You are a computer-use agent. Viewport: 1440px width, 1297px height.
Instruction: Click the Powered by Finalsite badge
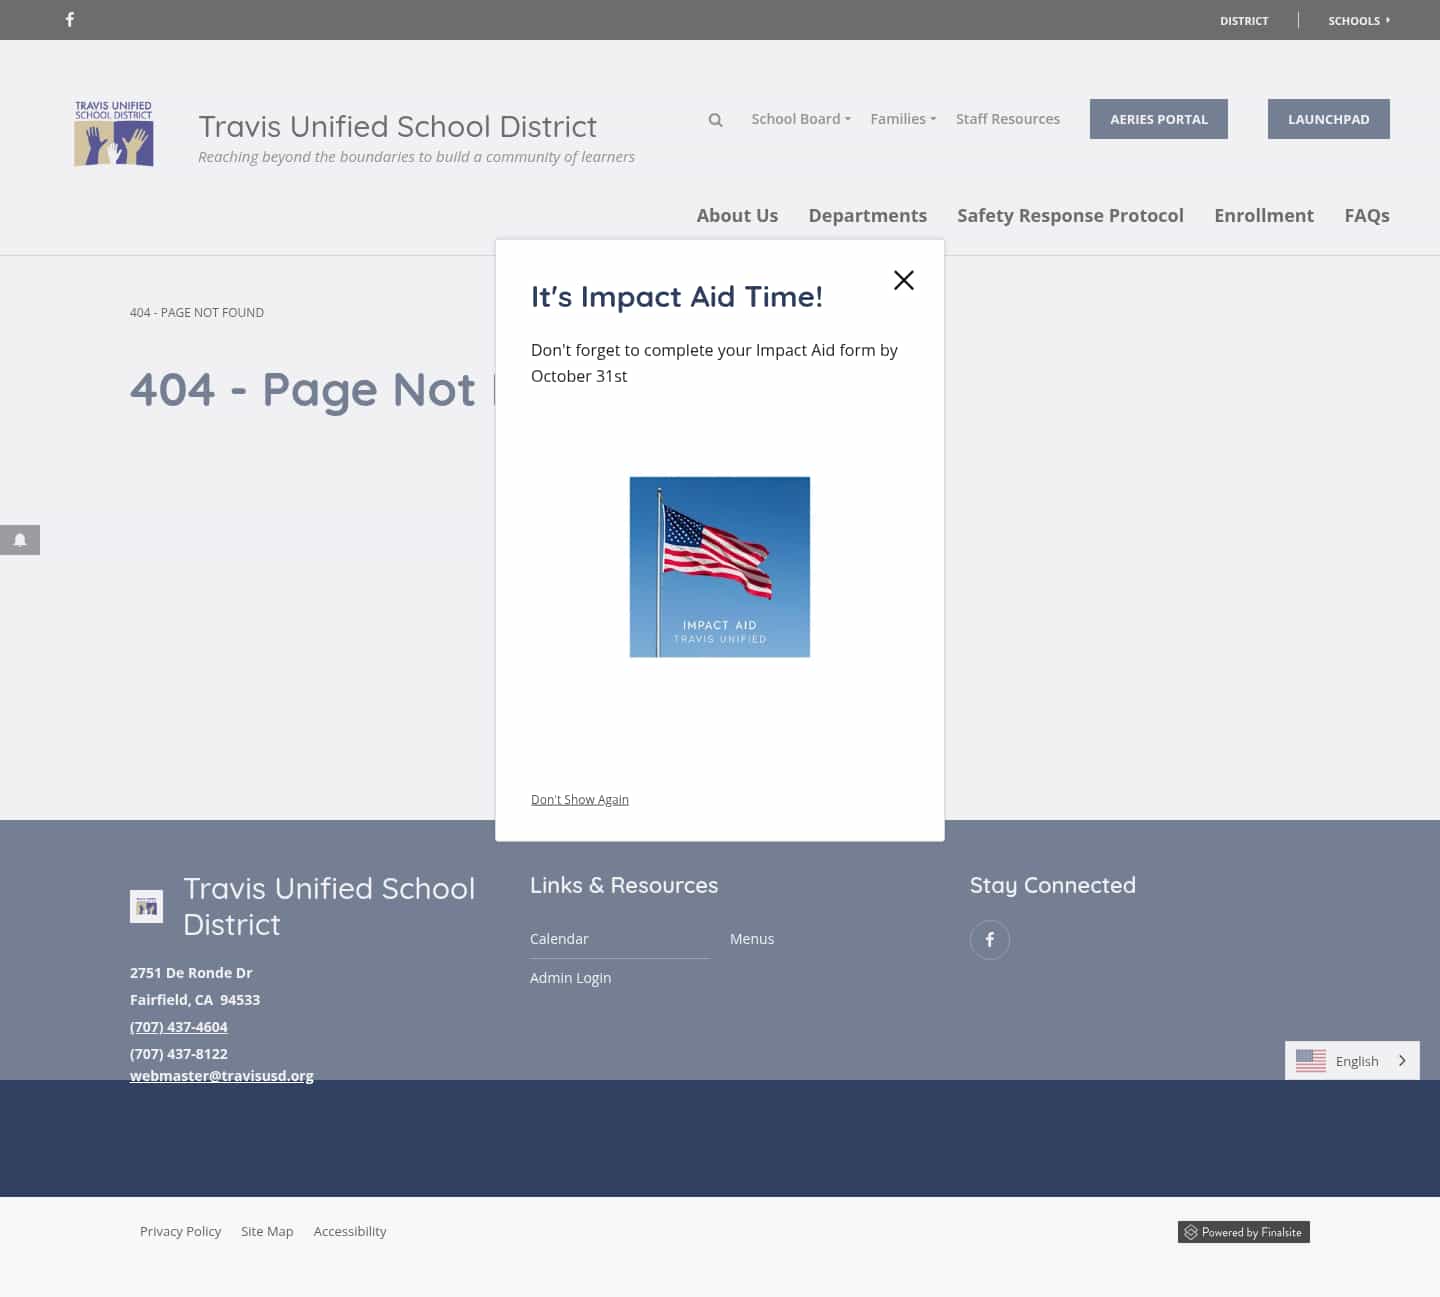[1243, 1231]
